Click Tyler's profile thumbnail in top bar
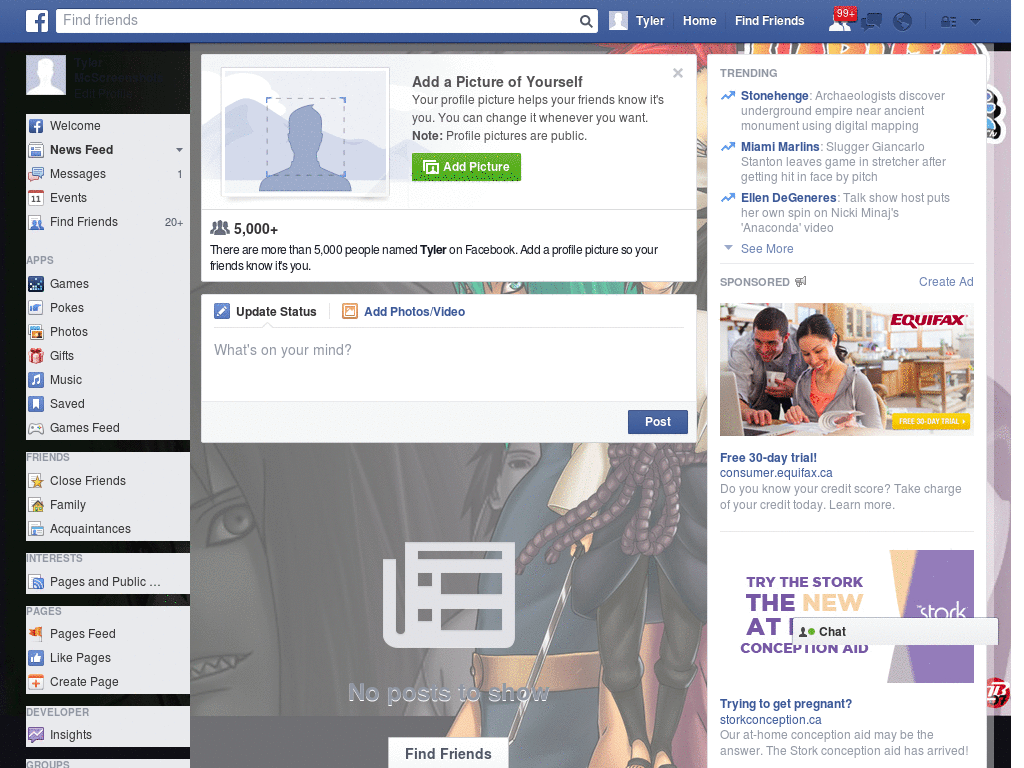The width and height of the screenshot is (1024, 768). pyautogui.click(x=618, y=21)
